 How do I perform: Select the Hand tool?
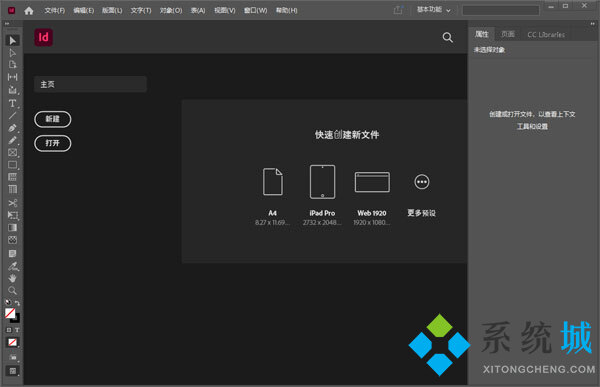pyautogui.click(x=12, y=278)
